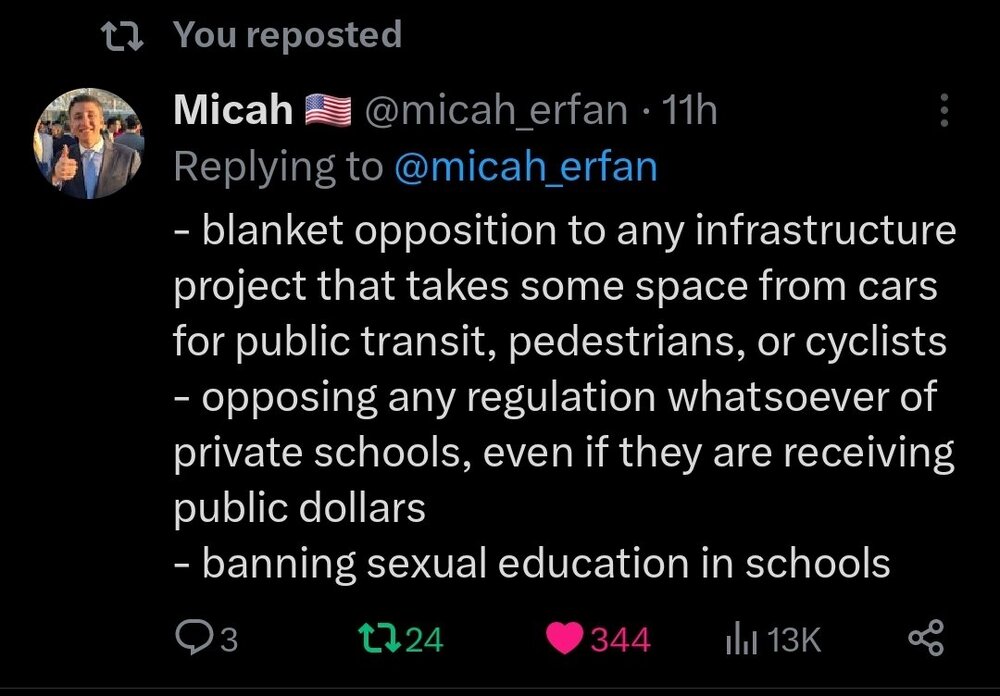Open the gray @micah_erfan handle beside name
Viewport: 1000px width, 696px height.
[x=496, y=110]
